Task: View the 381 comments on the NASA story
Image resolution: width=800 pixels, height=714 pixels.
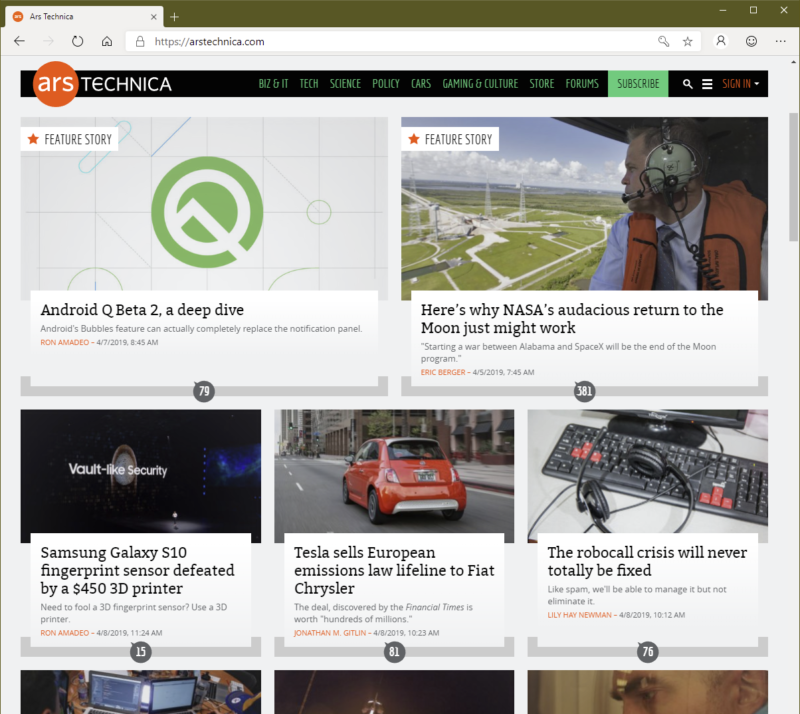Action: click(x=585, y=392)
